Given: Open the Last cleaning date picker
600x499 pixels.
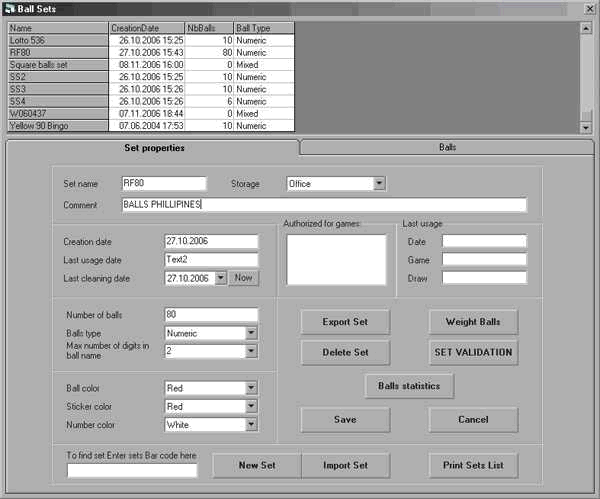Looking at the screenshot, I should click(221, 278).
